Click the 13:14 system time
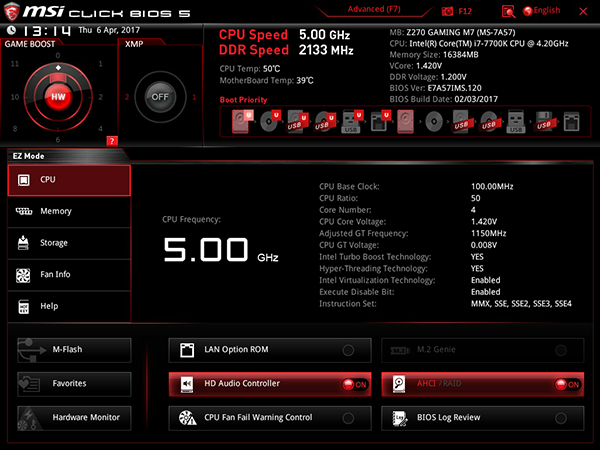The width and height of the screenshot is (600, 450). coord(47,30)
